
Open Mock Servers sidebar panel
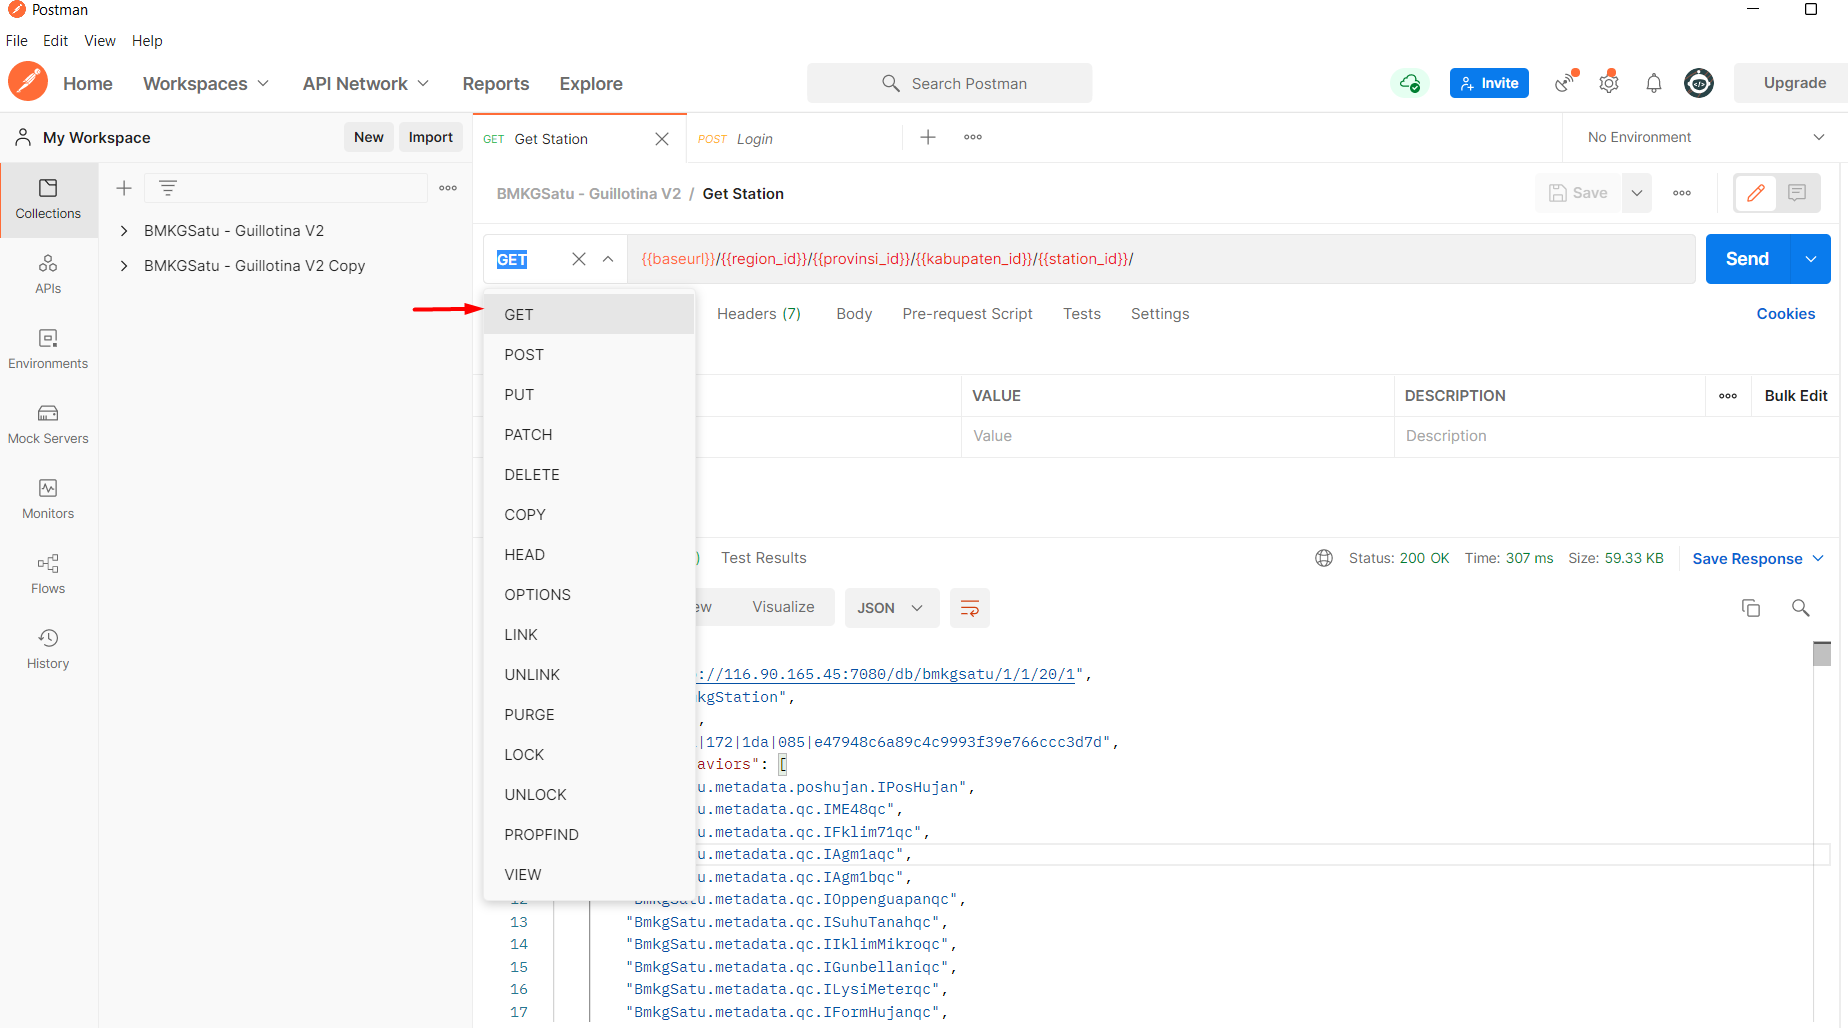coord(48,424)
